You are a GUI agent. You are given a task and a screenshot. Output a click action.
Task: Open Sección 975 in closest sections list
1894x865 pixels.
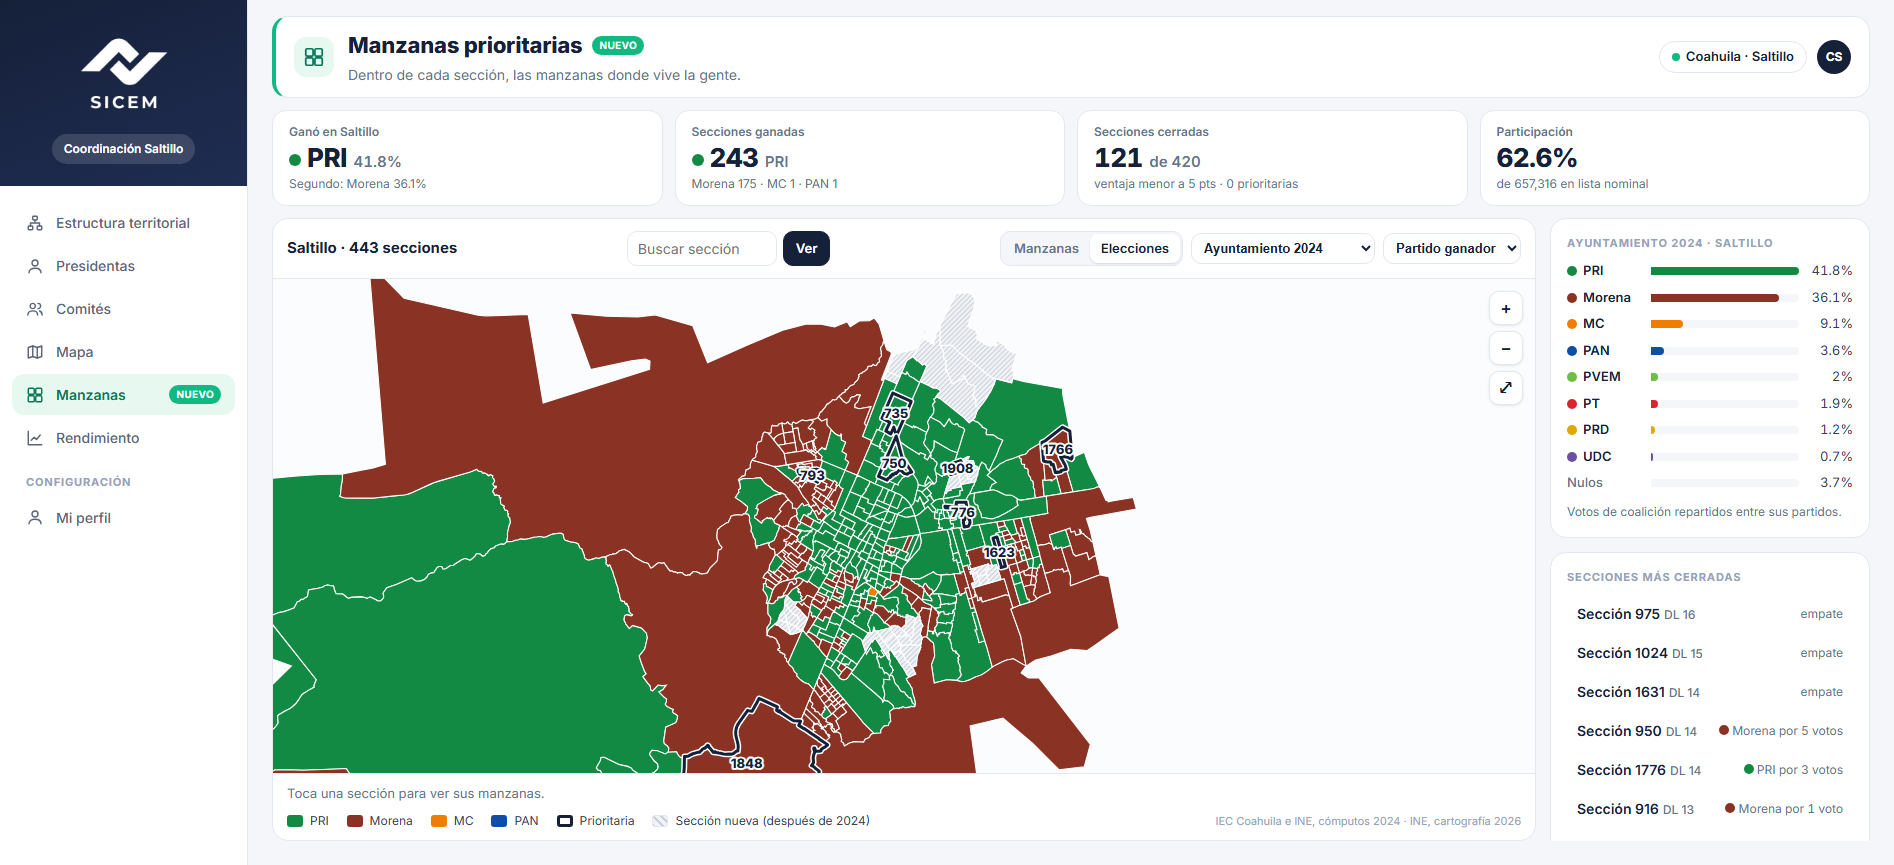click(1709, 614)
